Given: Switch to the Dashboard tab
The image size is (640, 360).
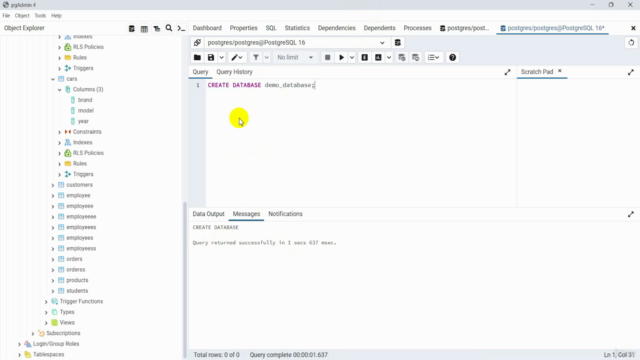Looking at the screenshot, I should (x=207, y=28).
